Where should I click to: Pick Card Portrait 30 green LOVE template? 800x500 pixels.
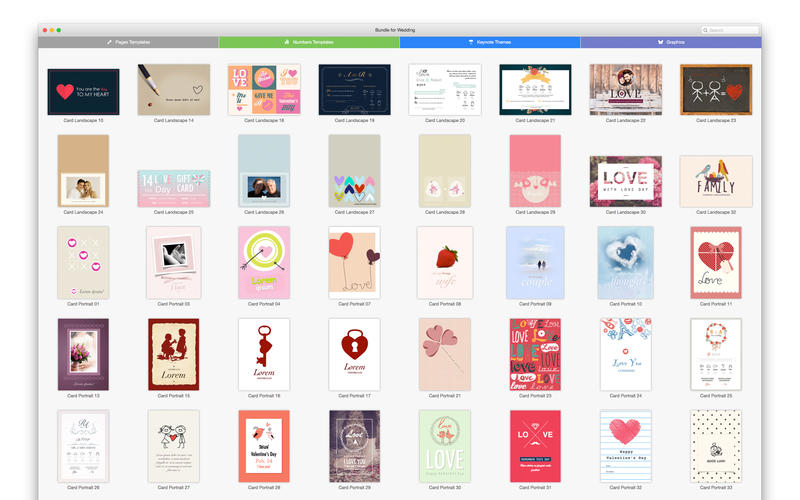[x=445, y=446]
